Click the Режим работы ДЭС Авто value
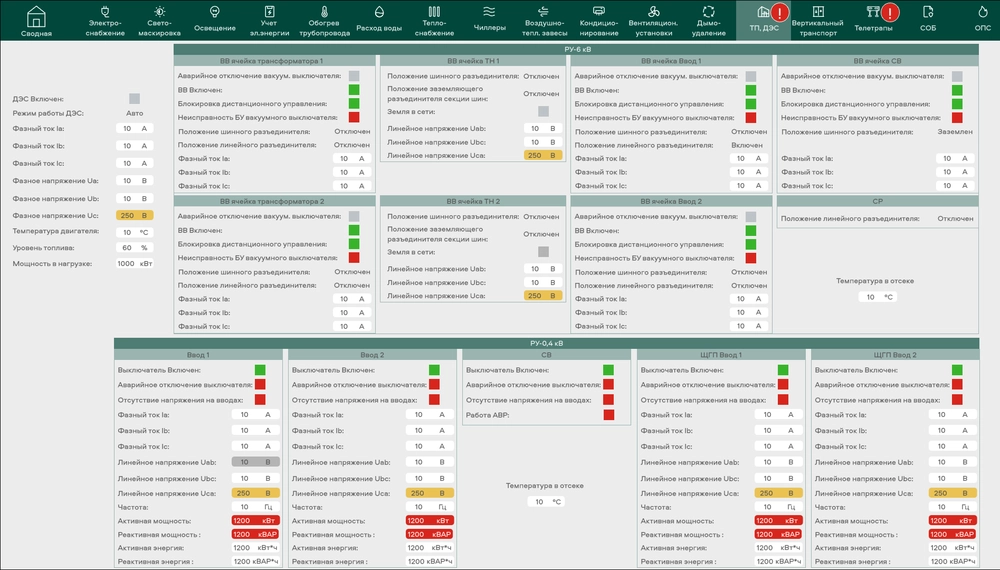This screenshot has height=570, width=1000. tap(134, 113)
